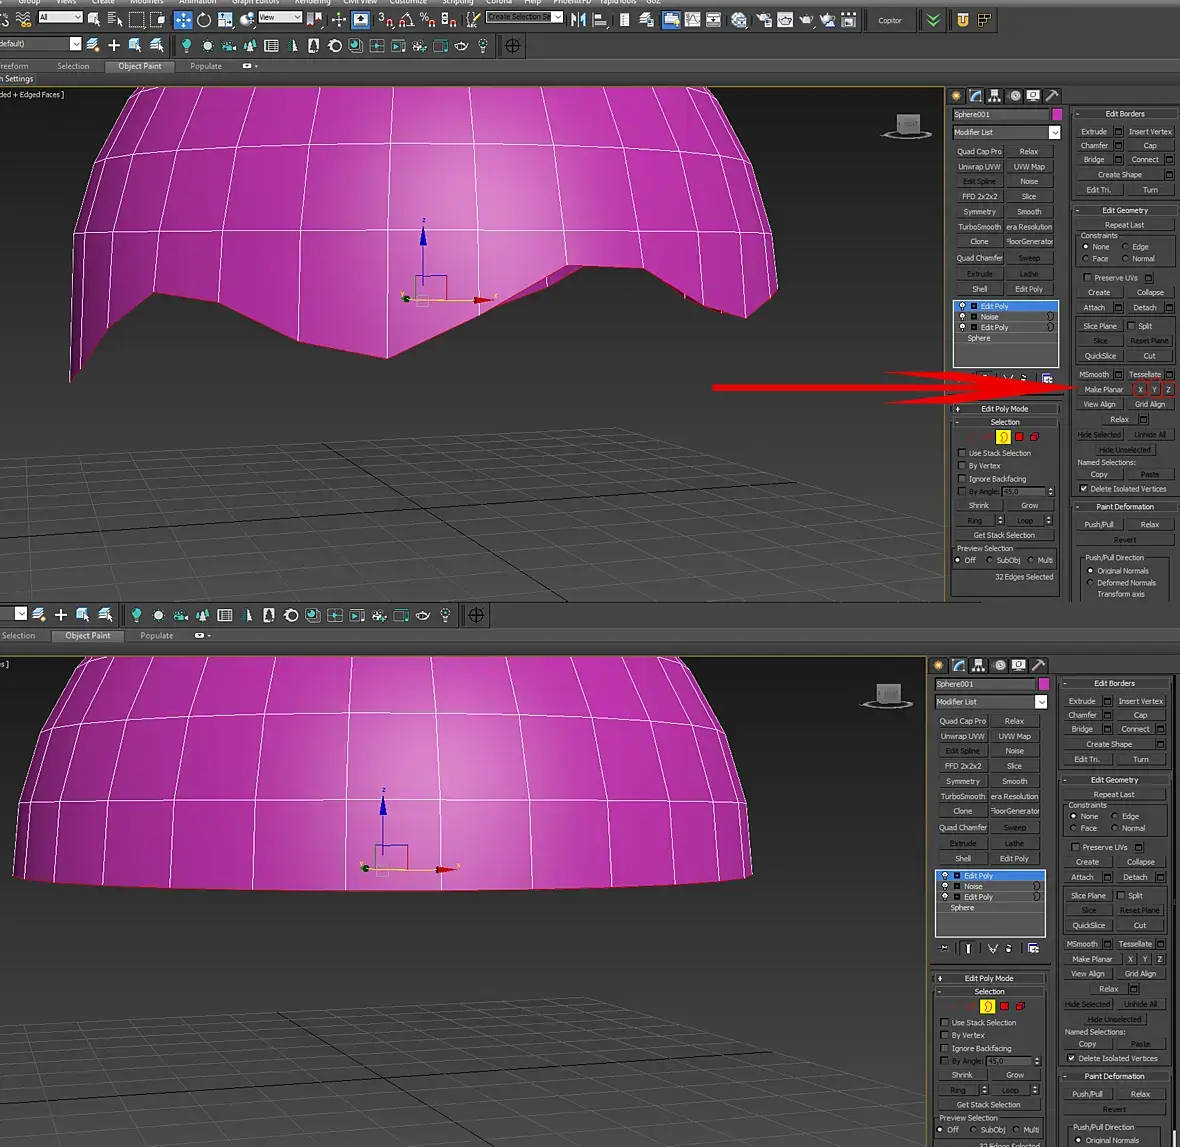
Task: Open the Rendered Frame Window icon
Action: [785, 20]
